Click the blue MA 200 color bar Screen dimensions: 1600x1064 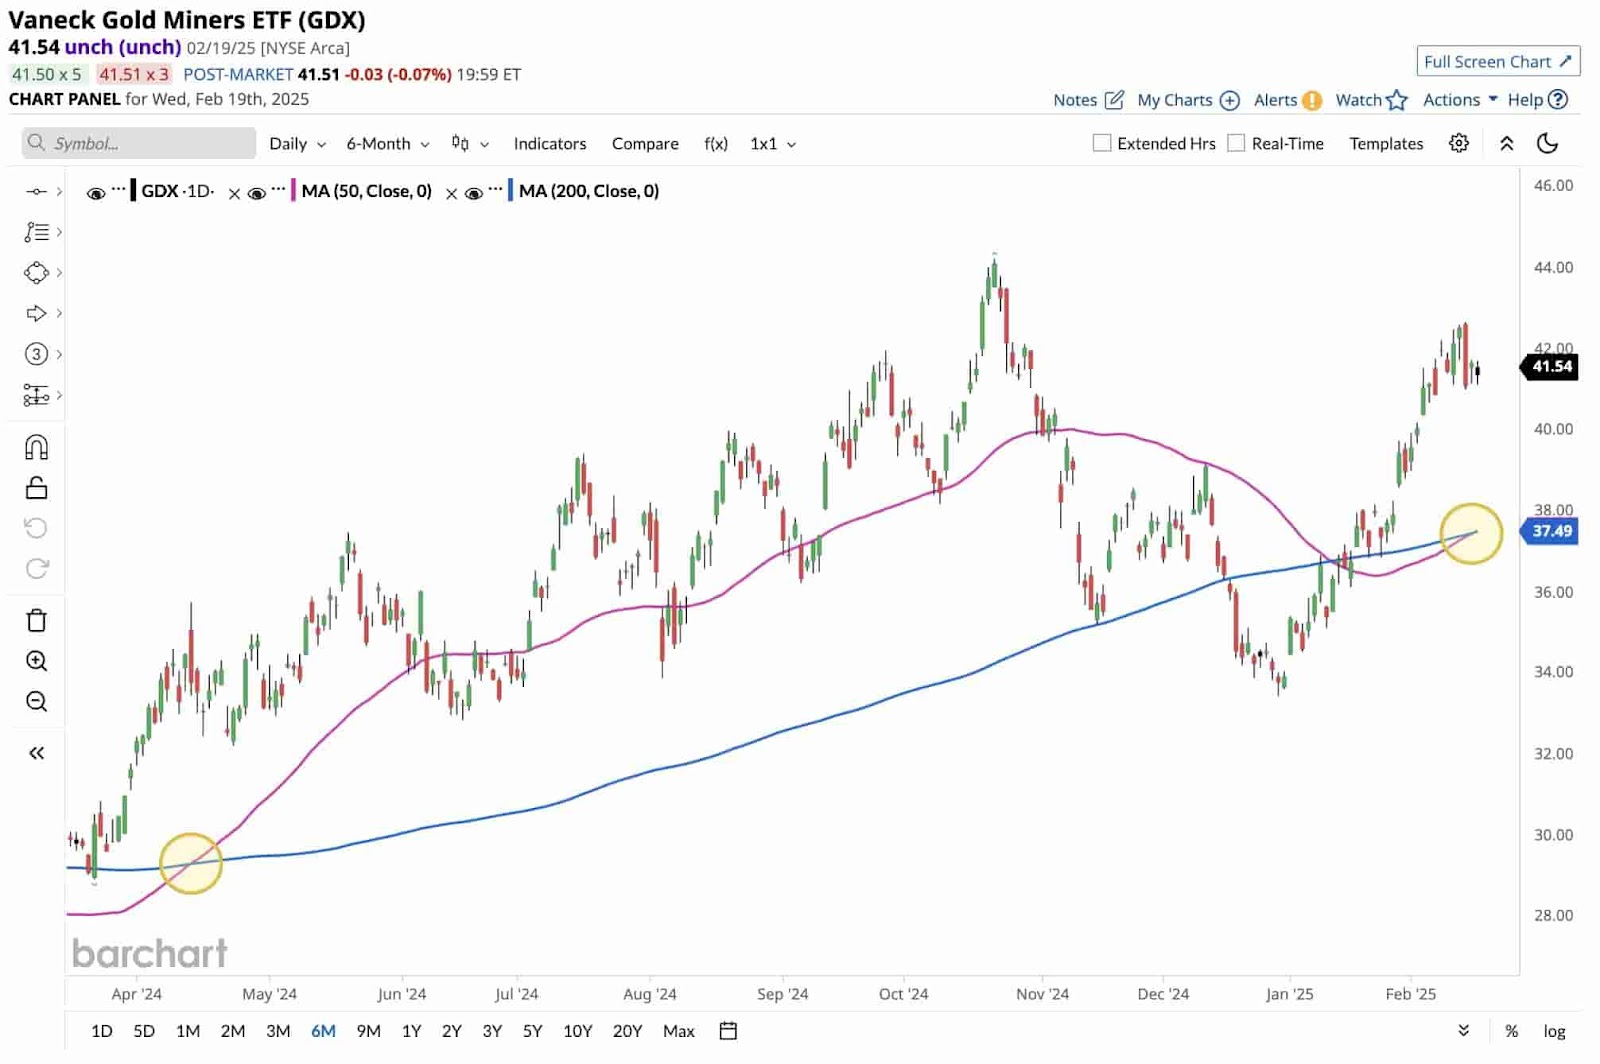510,190
